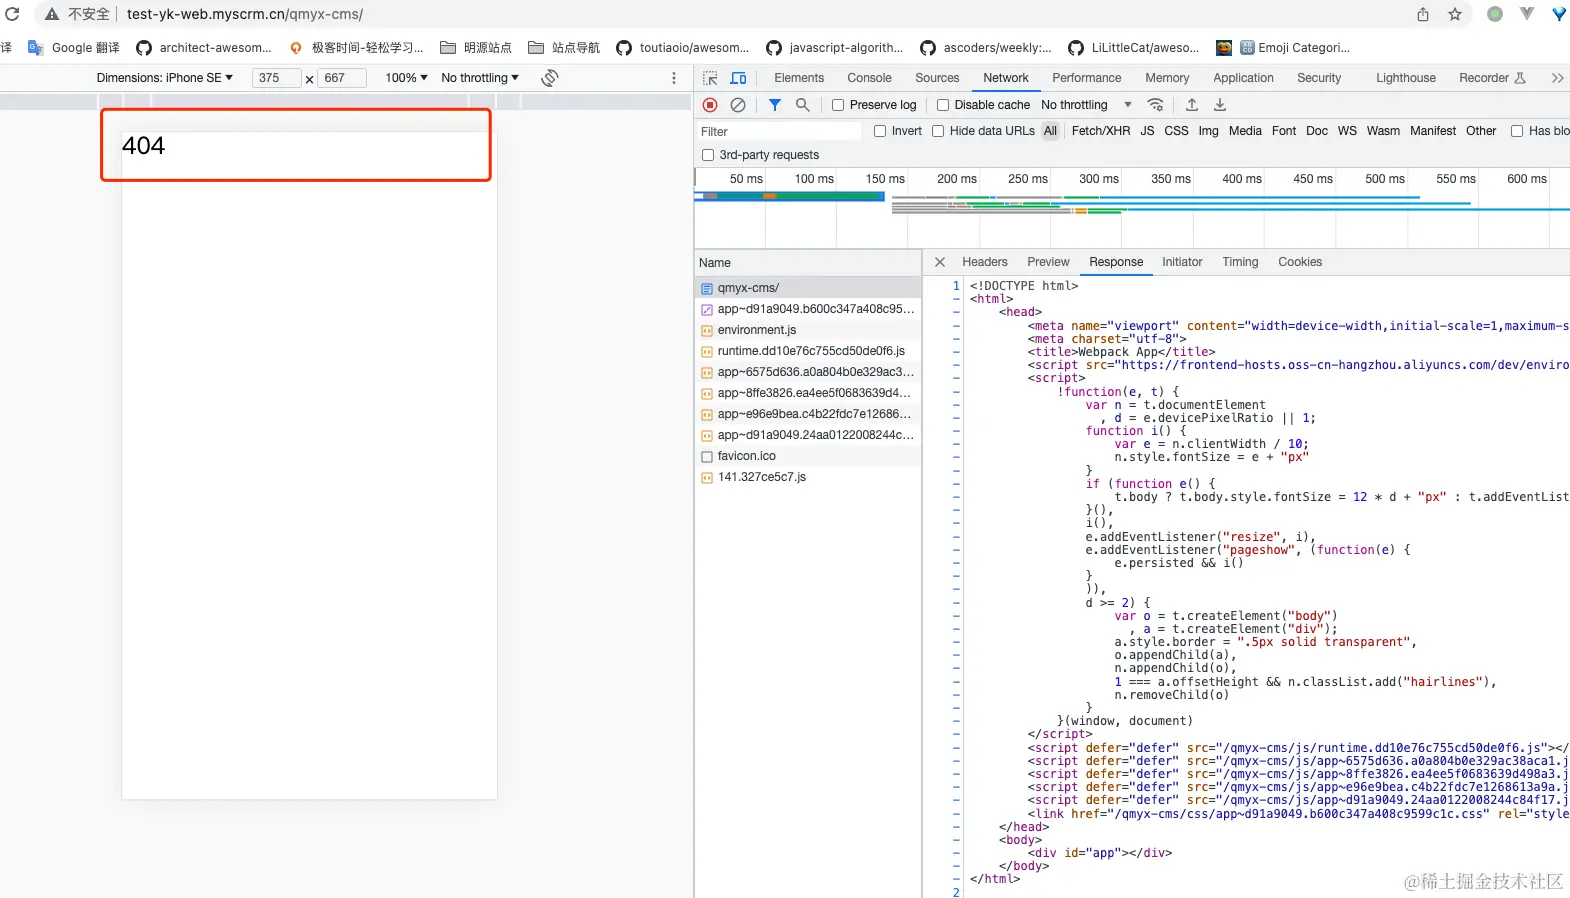Open device toolbar No throttling dropdown

click(x=480, y=78)
